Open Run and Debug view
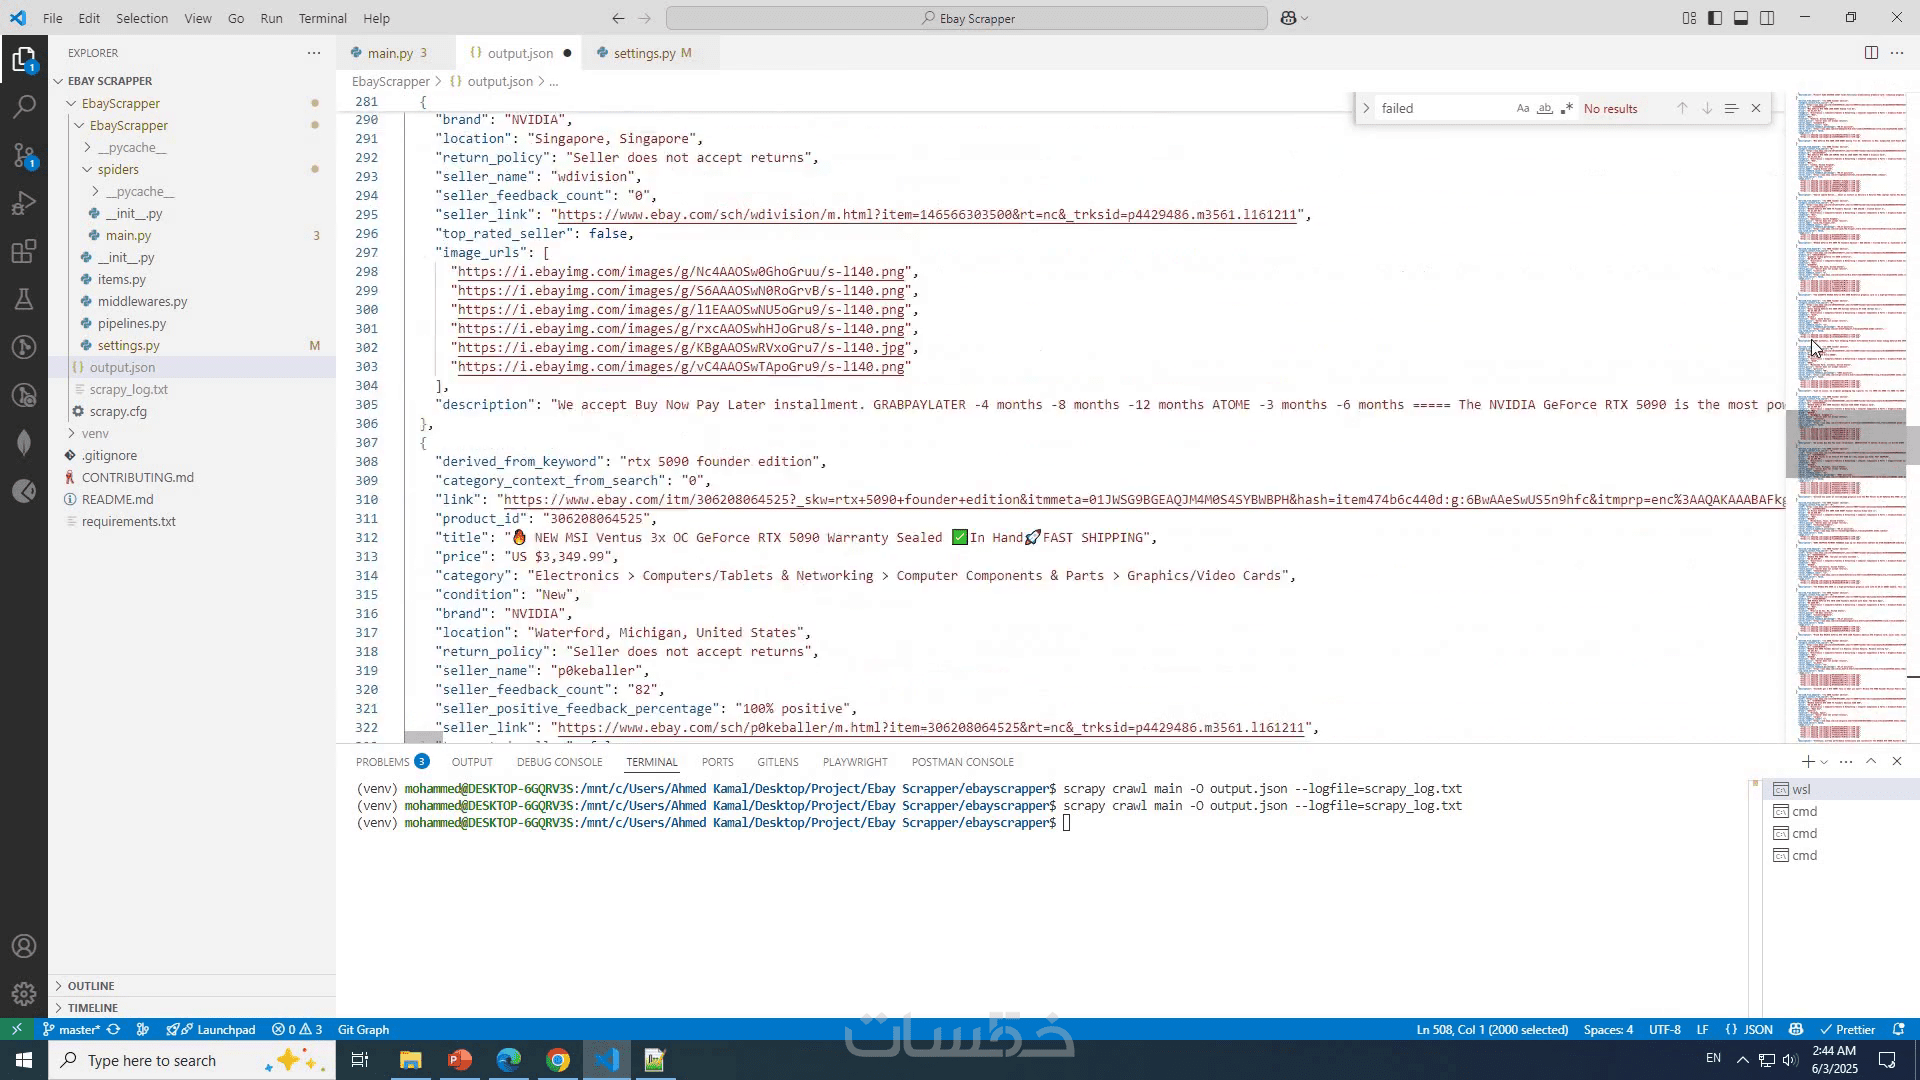This screenshot has height=1080, width=1920. pyautogui.click(x=24, y=204)
